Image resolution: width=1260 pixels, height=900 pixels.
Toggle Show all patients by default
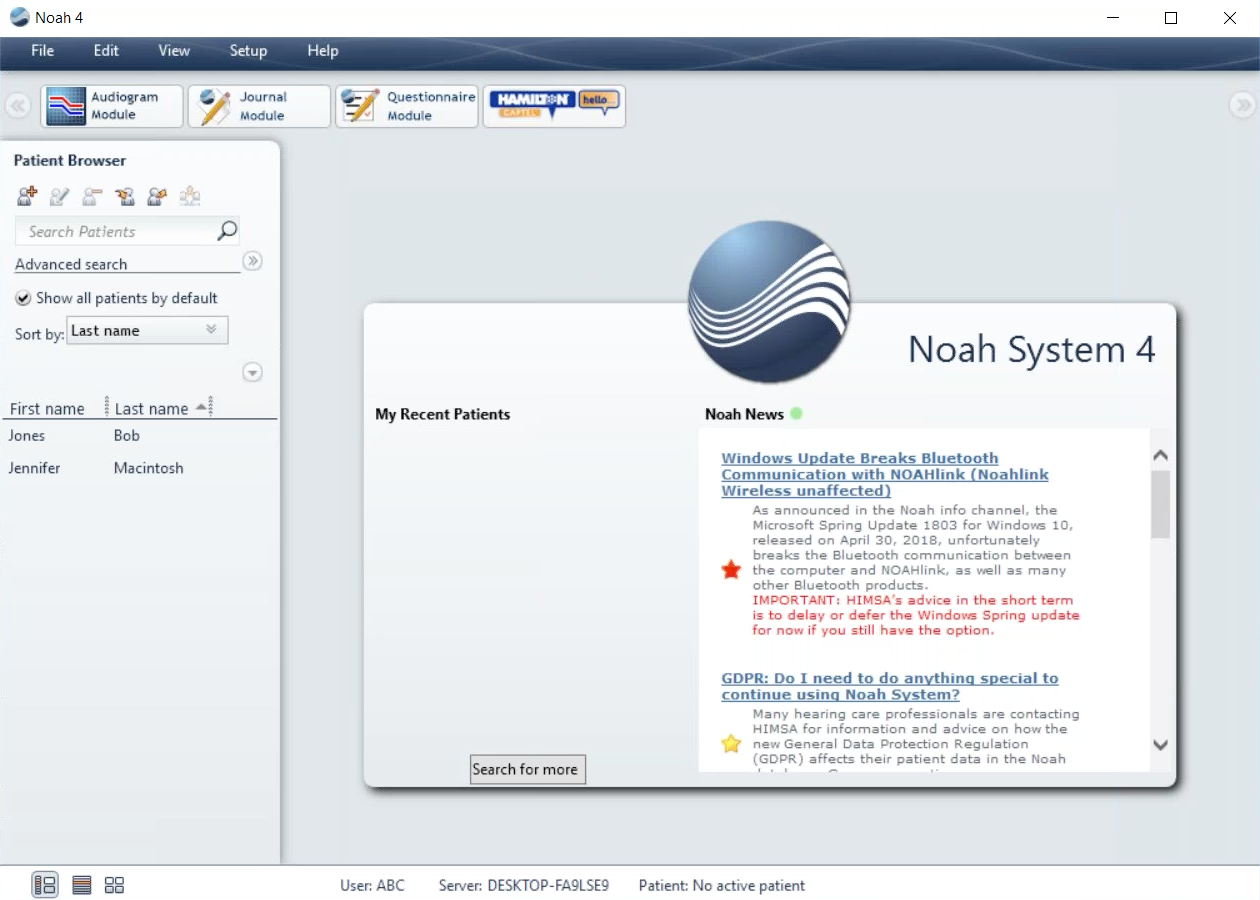pyautogui.click(x=22, y=298)
